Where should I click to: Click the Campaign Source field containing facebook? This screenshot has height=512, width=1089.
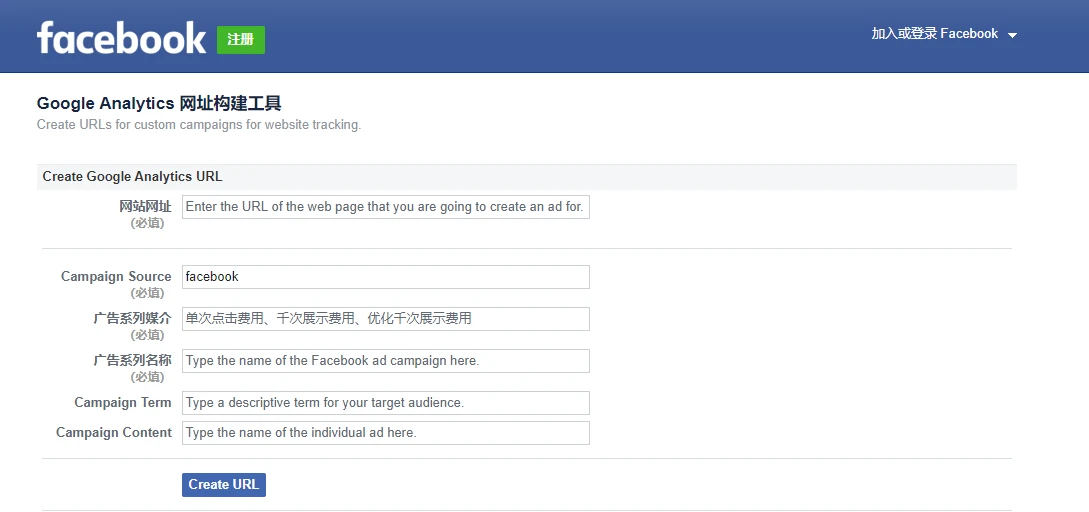(385, 277)
